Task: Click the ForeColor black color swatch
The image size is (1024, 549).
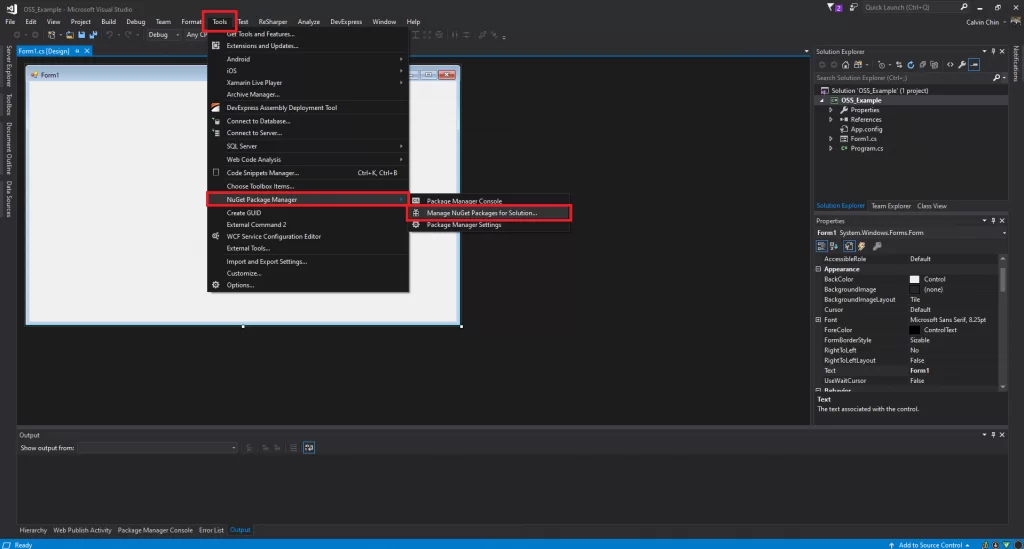Action: pyautogui.click(x=914, y=330)
